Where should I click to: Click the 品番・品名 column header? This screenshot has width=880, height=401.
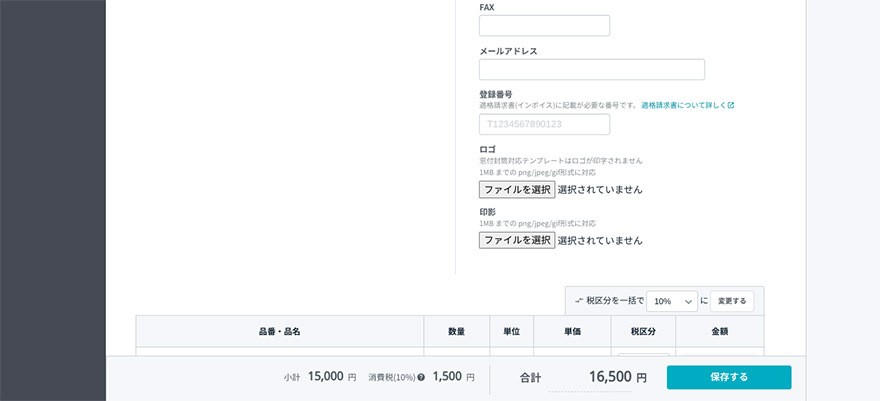[x=279, y=332]
